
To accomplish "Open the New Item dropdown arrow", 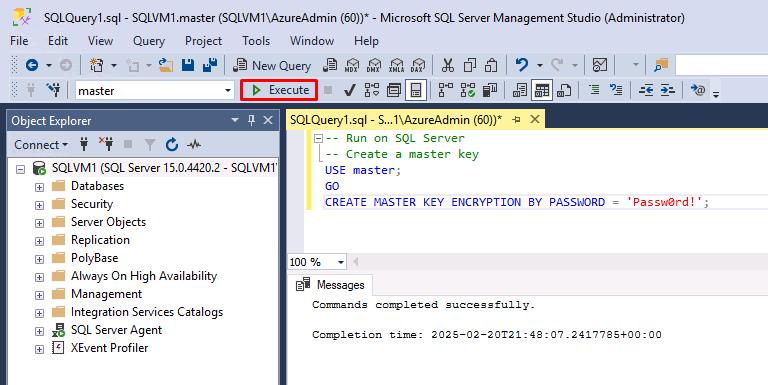I will [x=114, y=65].
